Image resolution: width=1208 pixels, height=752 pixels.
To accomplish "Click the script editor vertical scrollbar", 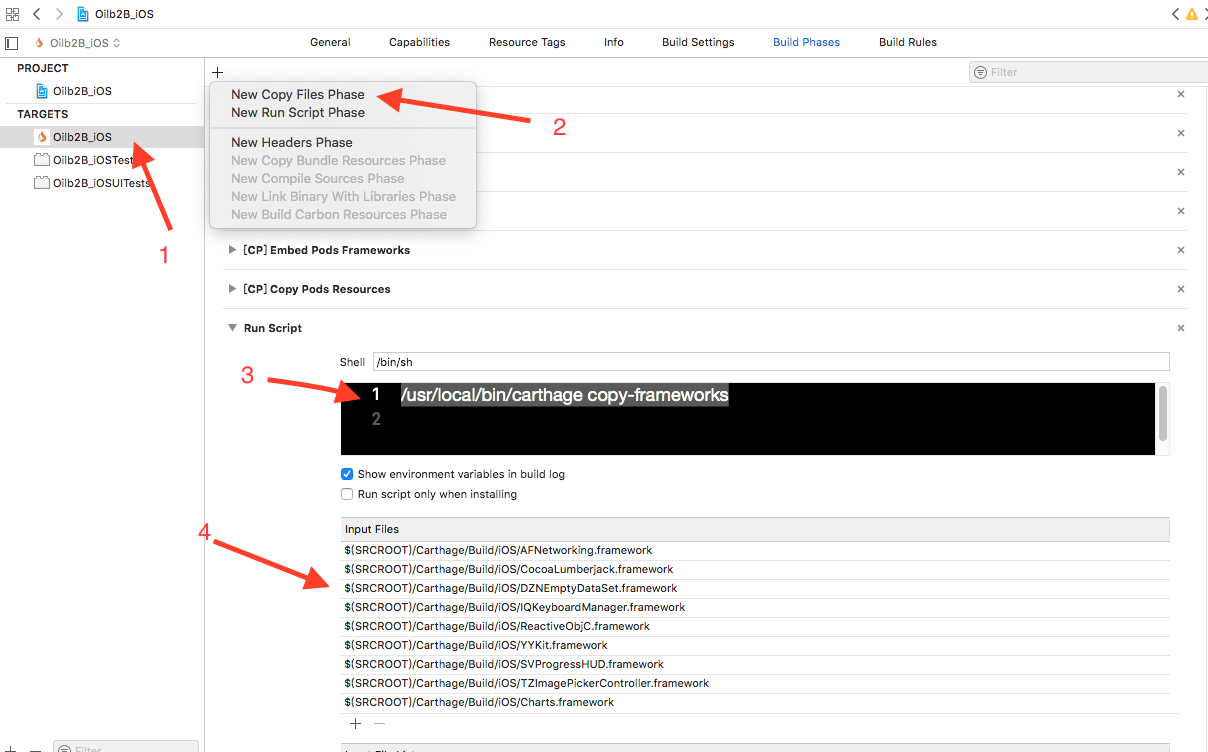I will click(1163, 413).
